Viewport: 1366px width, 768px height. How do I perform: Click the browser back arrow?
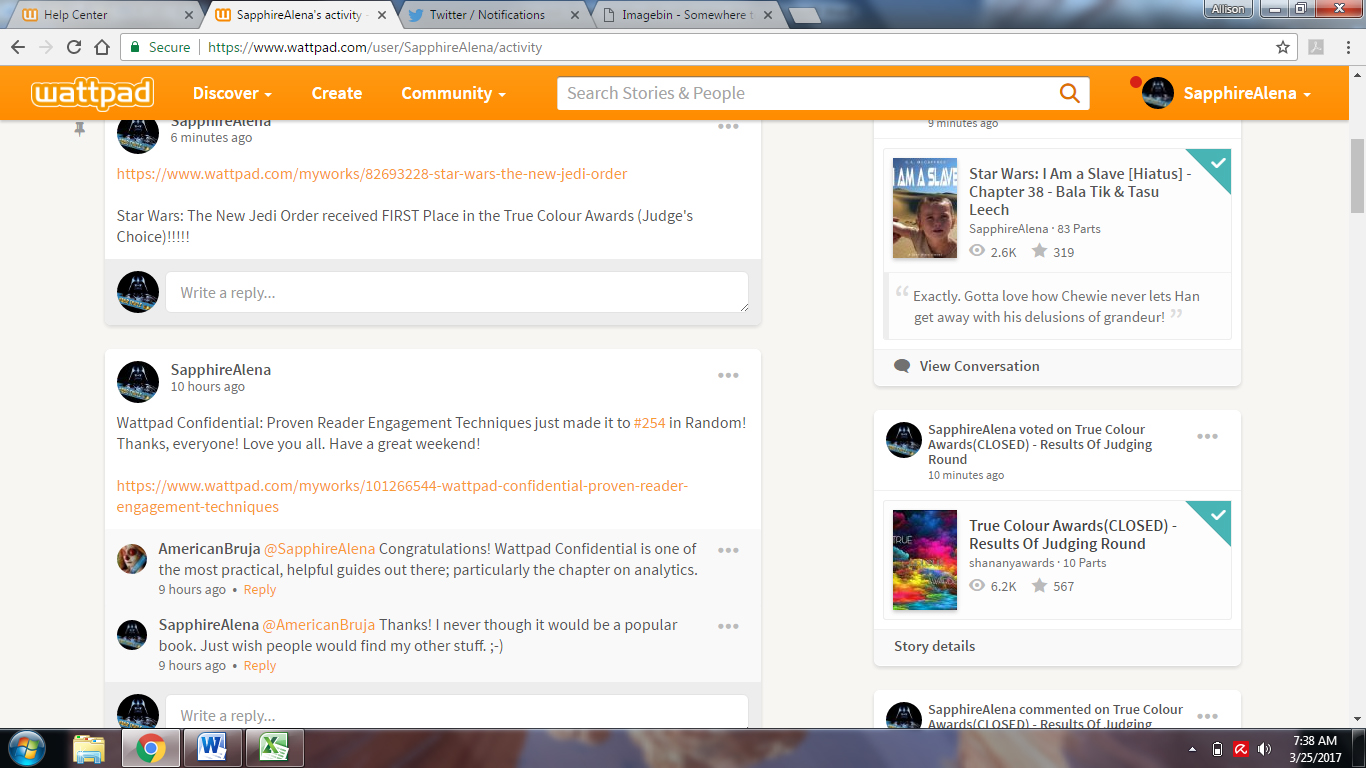click(18, 47)
